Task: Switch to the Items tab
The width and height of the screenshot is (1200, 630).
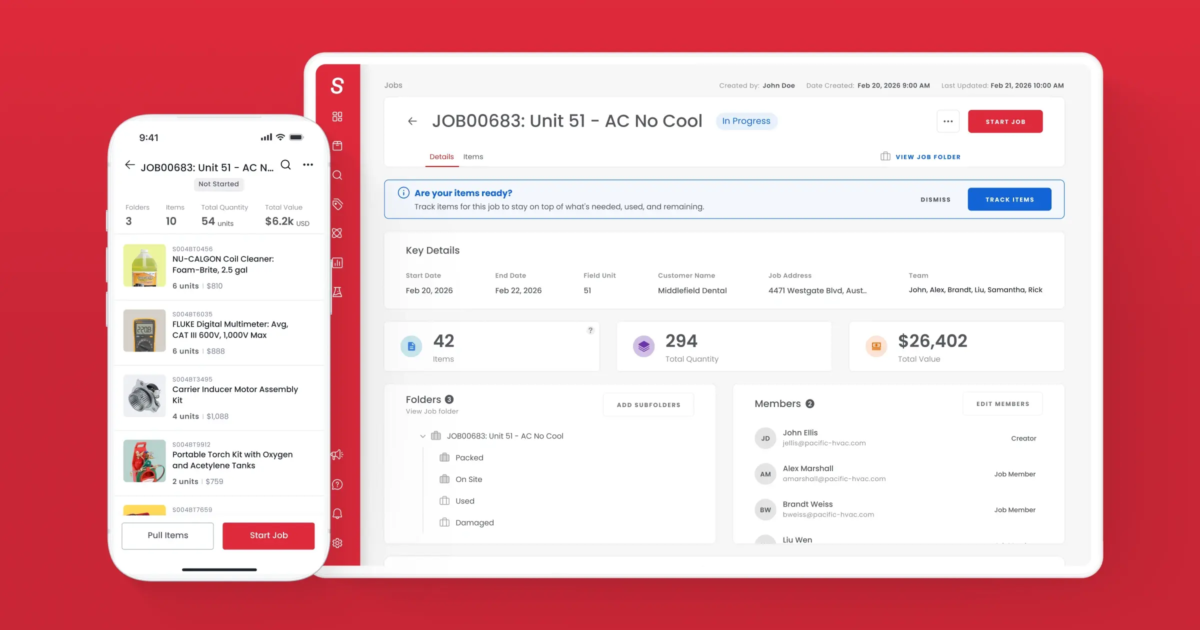Action: 473,157
